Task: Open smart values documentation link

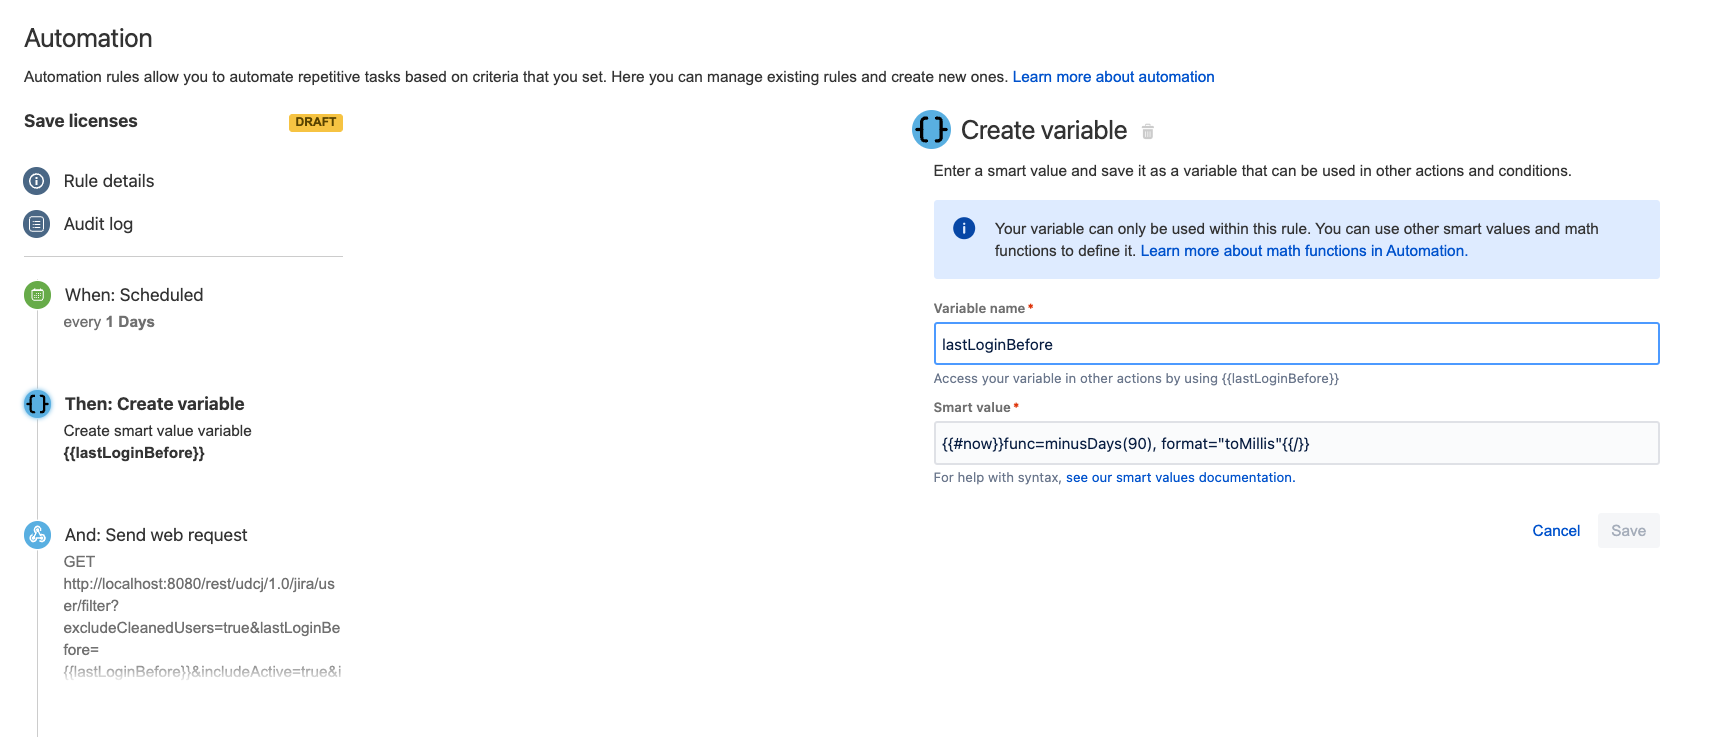Action: [1180, 478]
